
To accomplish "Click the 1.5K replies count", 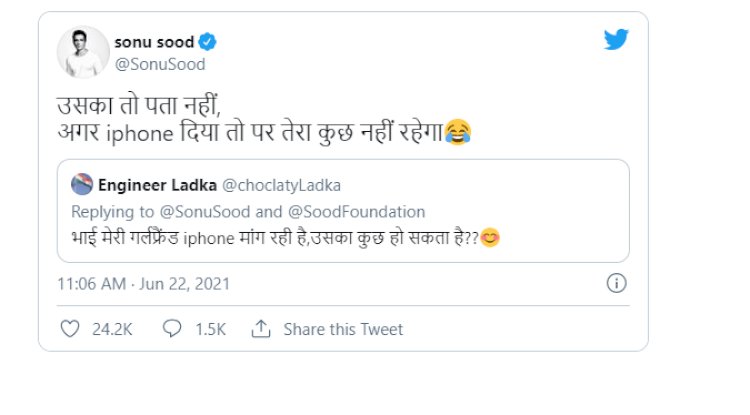I will coord(208,329).
